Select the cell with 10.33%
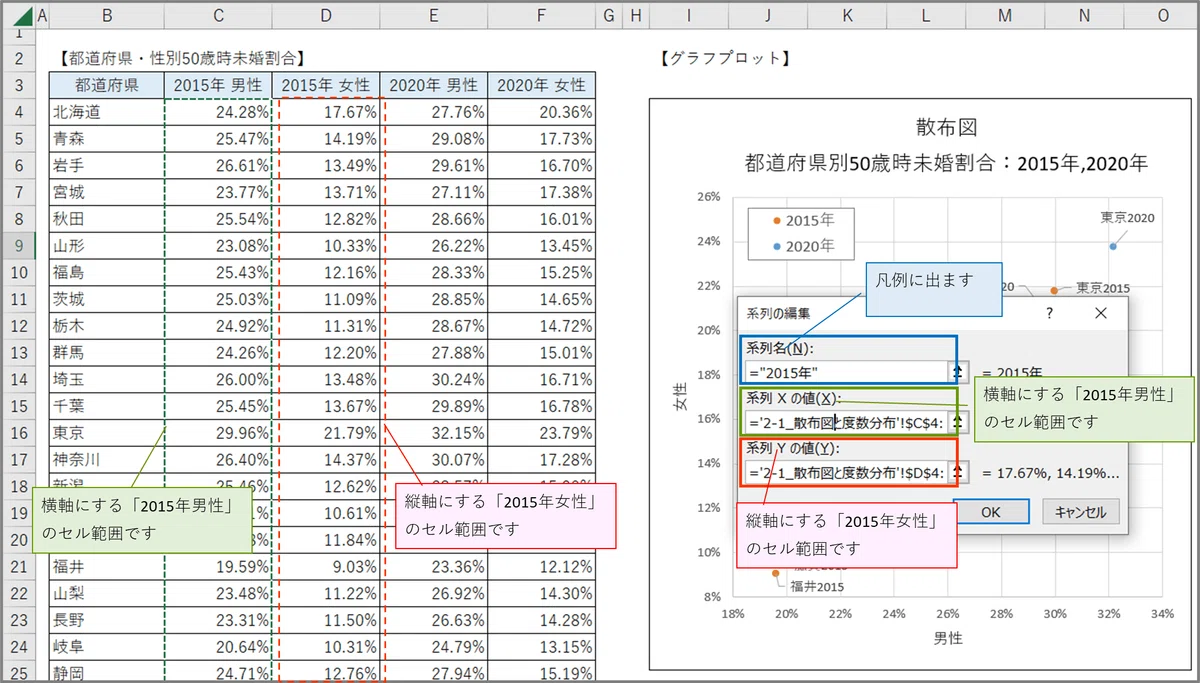 coord(325,244)
